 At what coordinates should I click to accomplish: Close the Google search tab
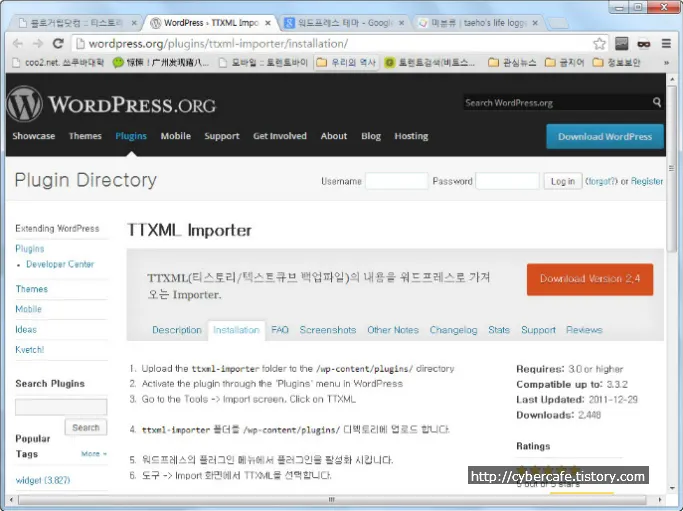pyautogui.click(x=401, y=23)
